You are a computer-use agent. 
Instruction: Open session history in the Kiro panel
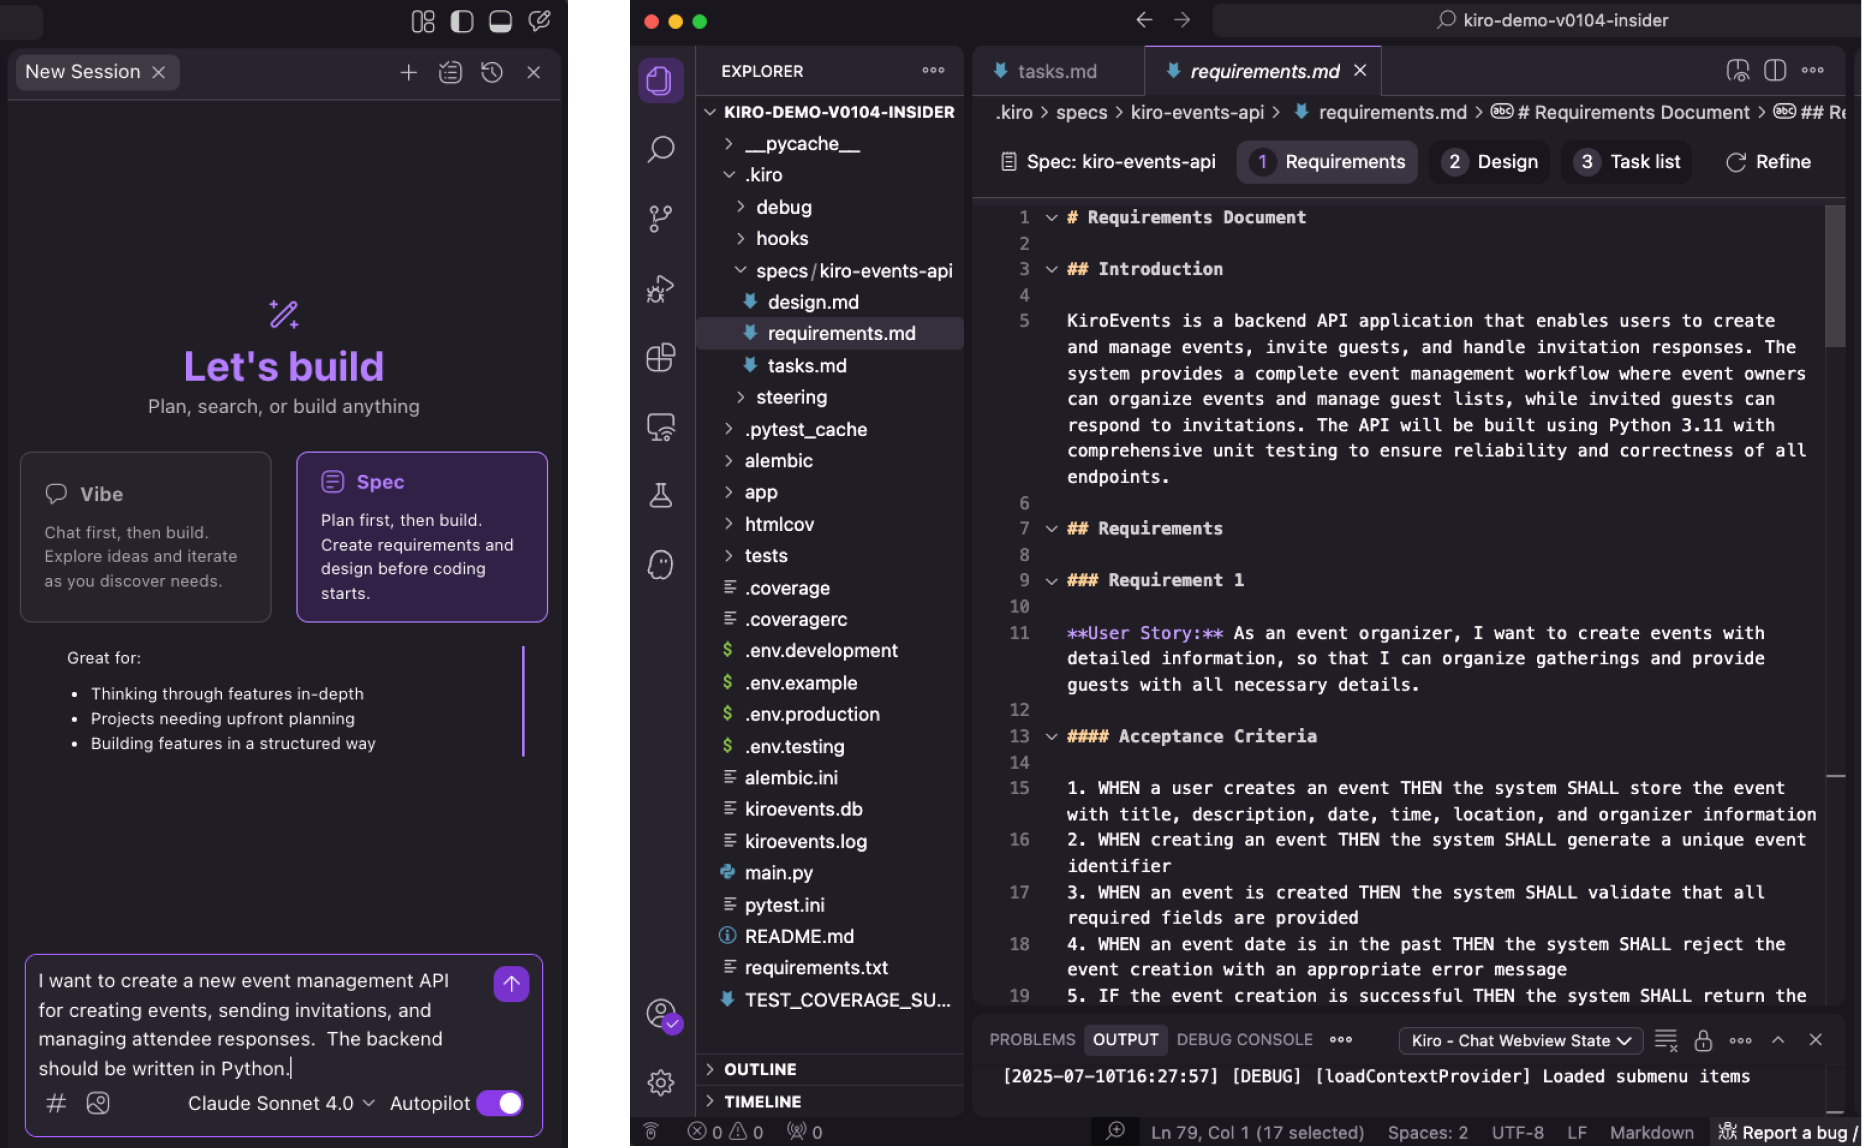[x=491, y=72]
